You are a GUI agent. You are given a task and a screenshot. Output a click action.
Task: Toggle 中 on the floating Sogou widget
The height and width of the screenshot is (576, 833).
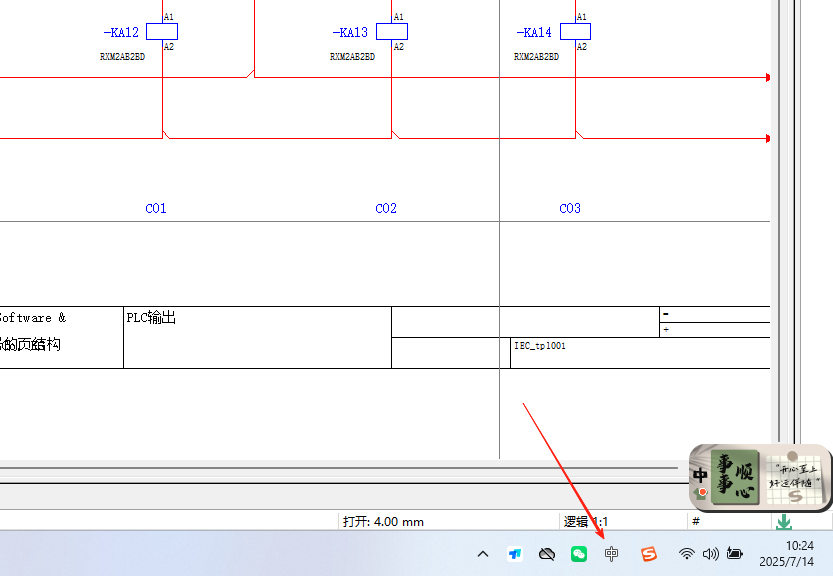[x=701, y=475]
